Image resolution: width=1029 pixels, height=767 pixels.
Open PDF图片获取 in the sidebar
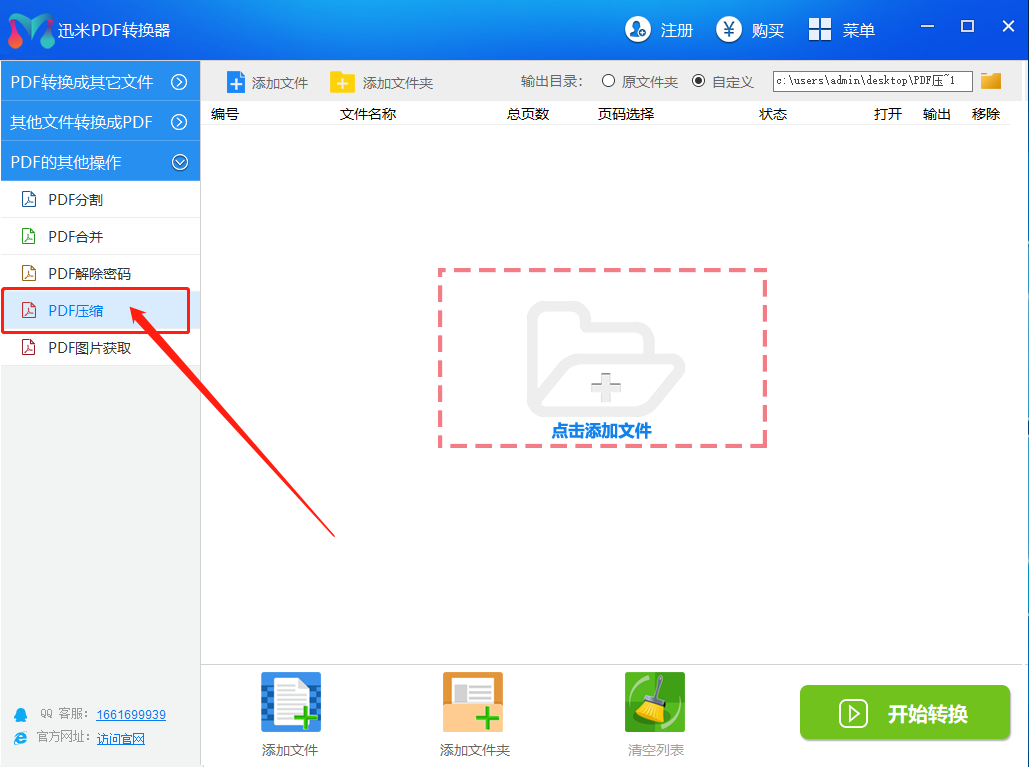pyautogui.click(x=89, y=348)
